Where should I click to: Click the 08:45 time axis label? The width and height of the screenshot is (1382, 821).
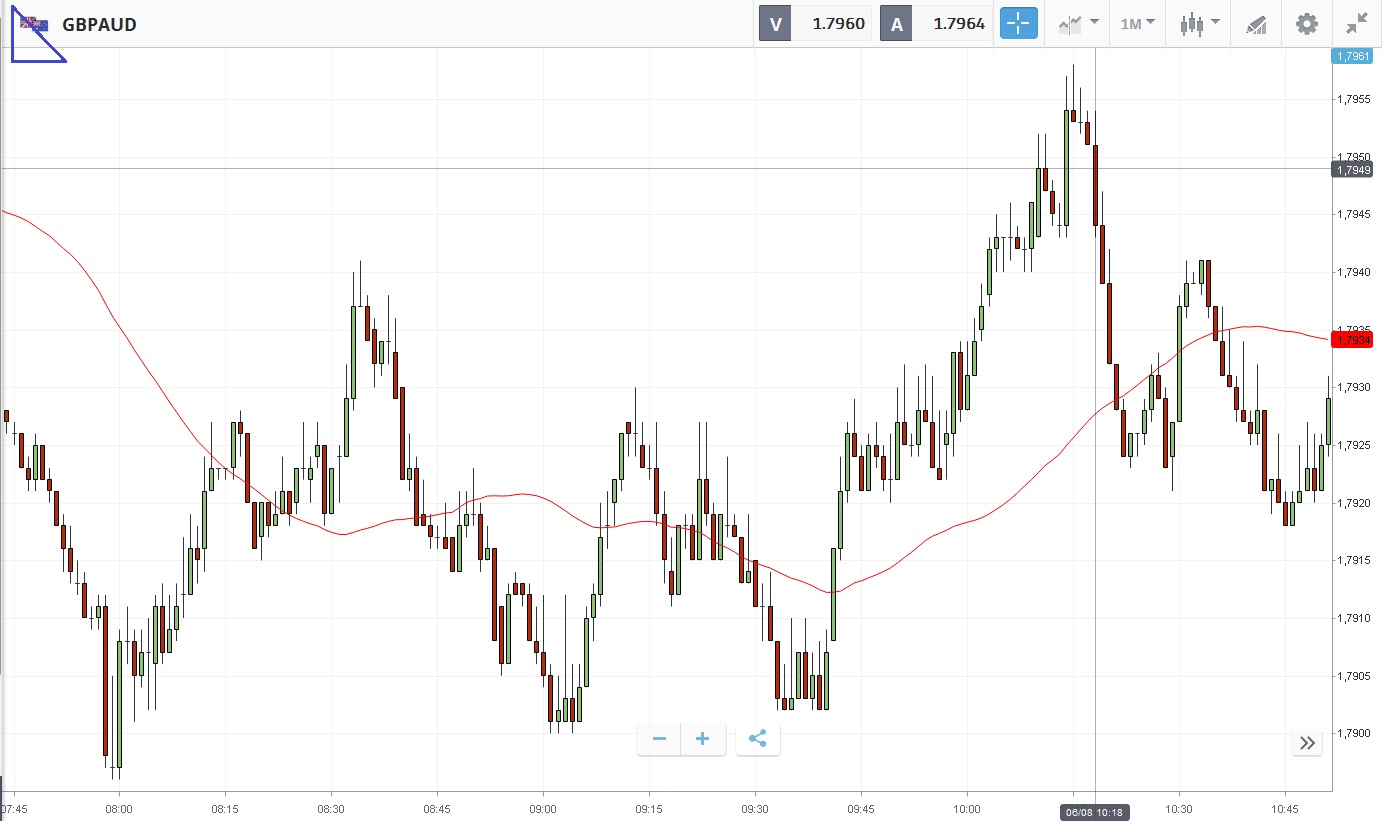click(x=437, y=809)
